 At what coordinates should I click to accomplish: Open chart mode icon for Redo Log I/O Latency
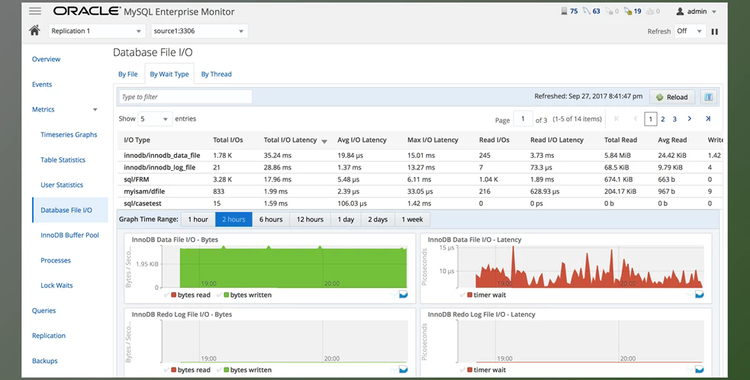pyautogui.click(x=699, y=369)
